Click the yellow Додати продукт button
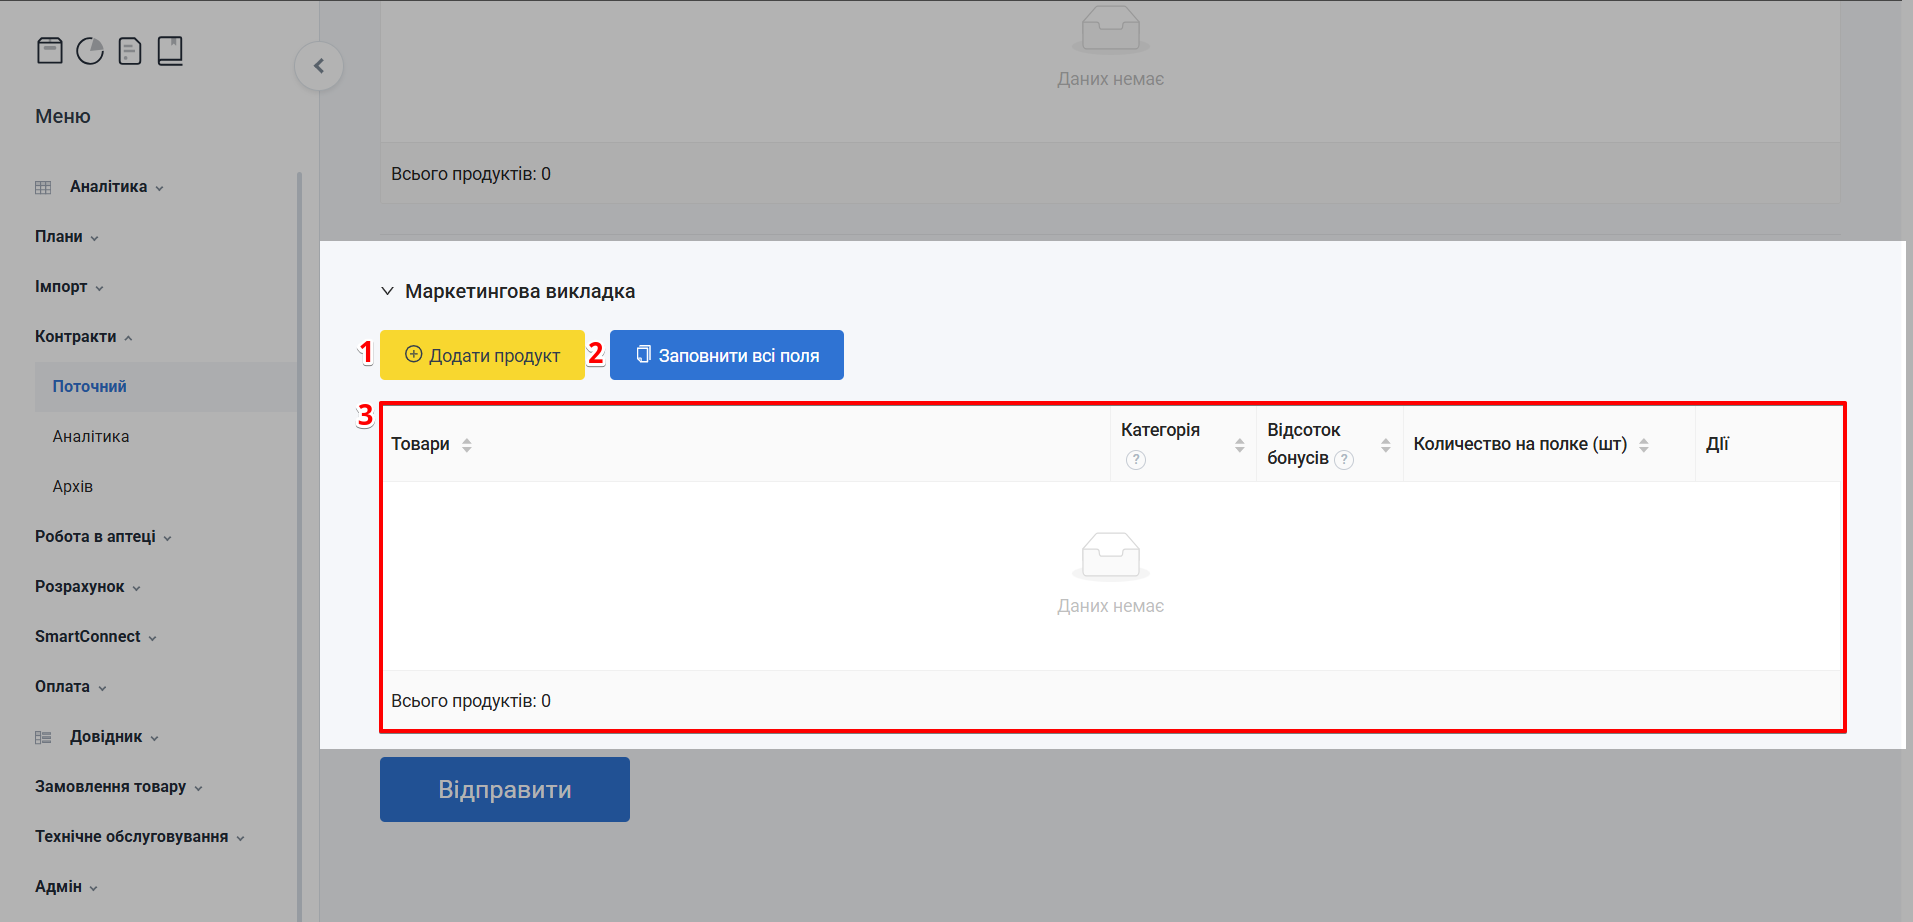This screenshot has height=922, width=1913. [482, 355]
